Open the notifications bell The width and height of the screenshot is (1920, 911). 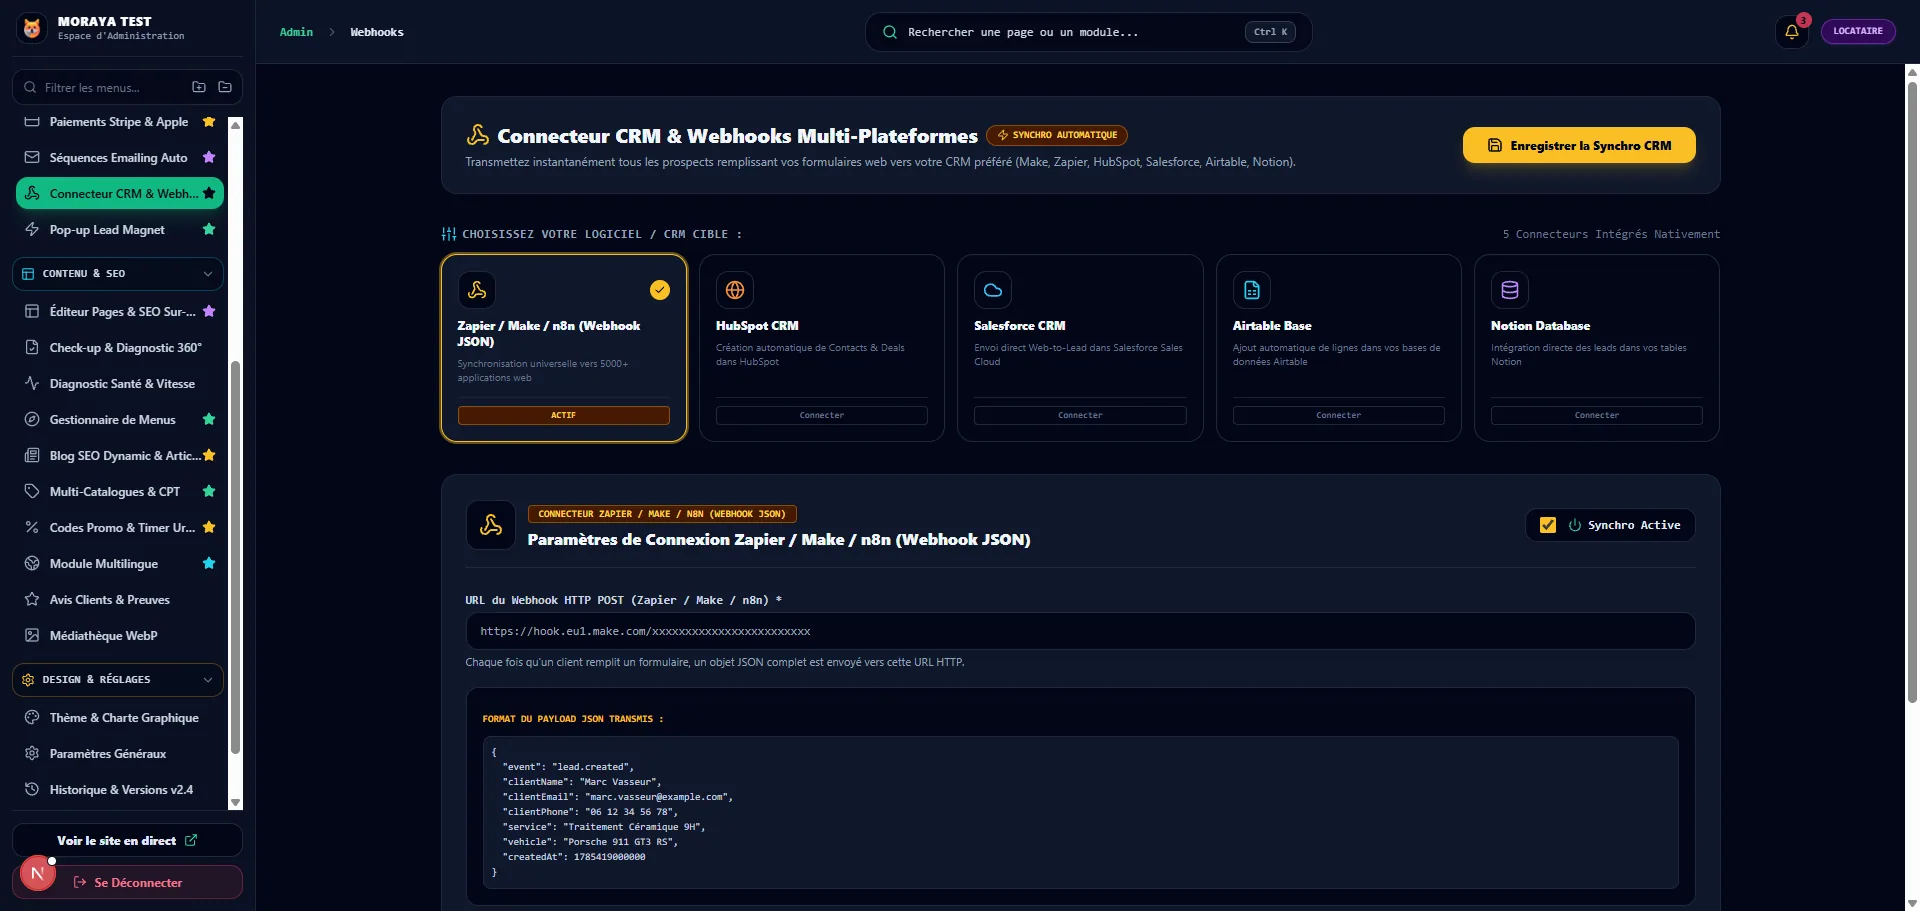[x=1792, y=31]
